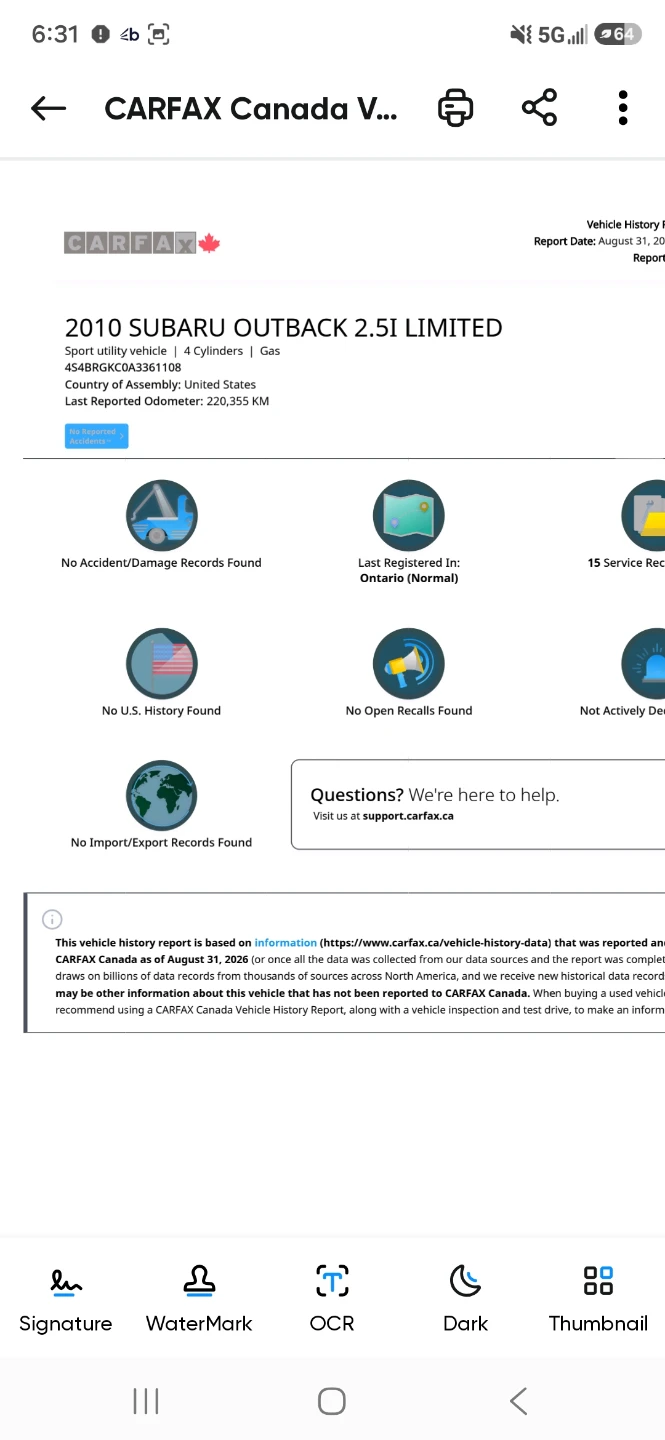
Task: Open the blue information link
Action: [x=285, y=943]
